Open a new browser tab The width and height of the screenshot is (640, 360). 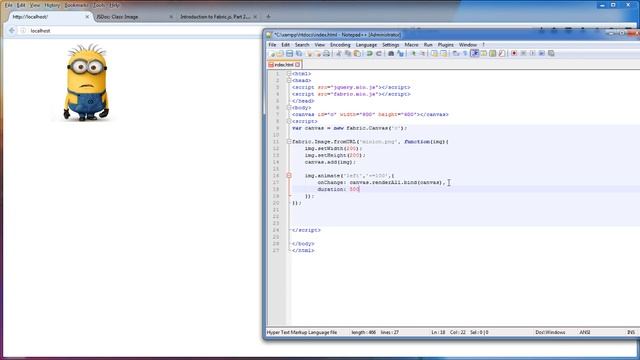coord(268,17)
